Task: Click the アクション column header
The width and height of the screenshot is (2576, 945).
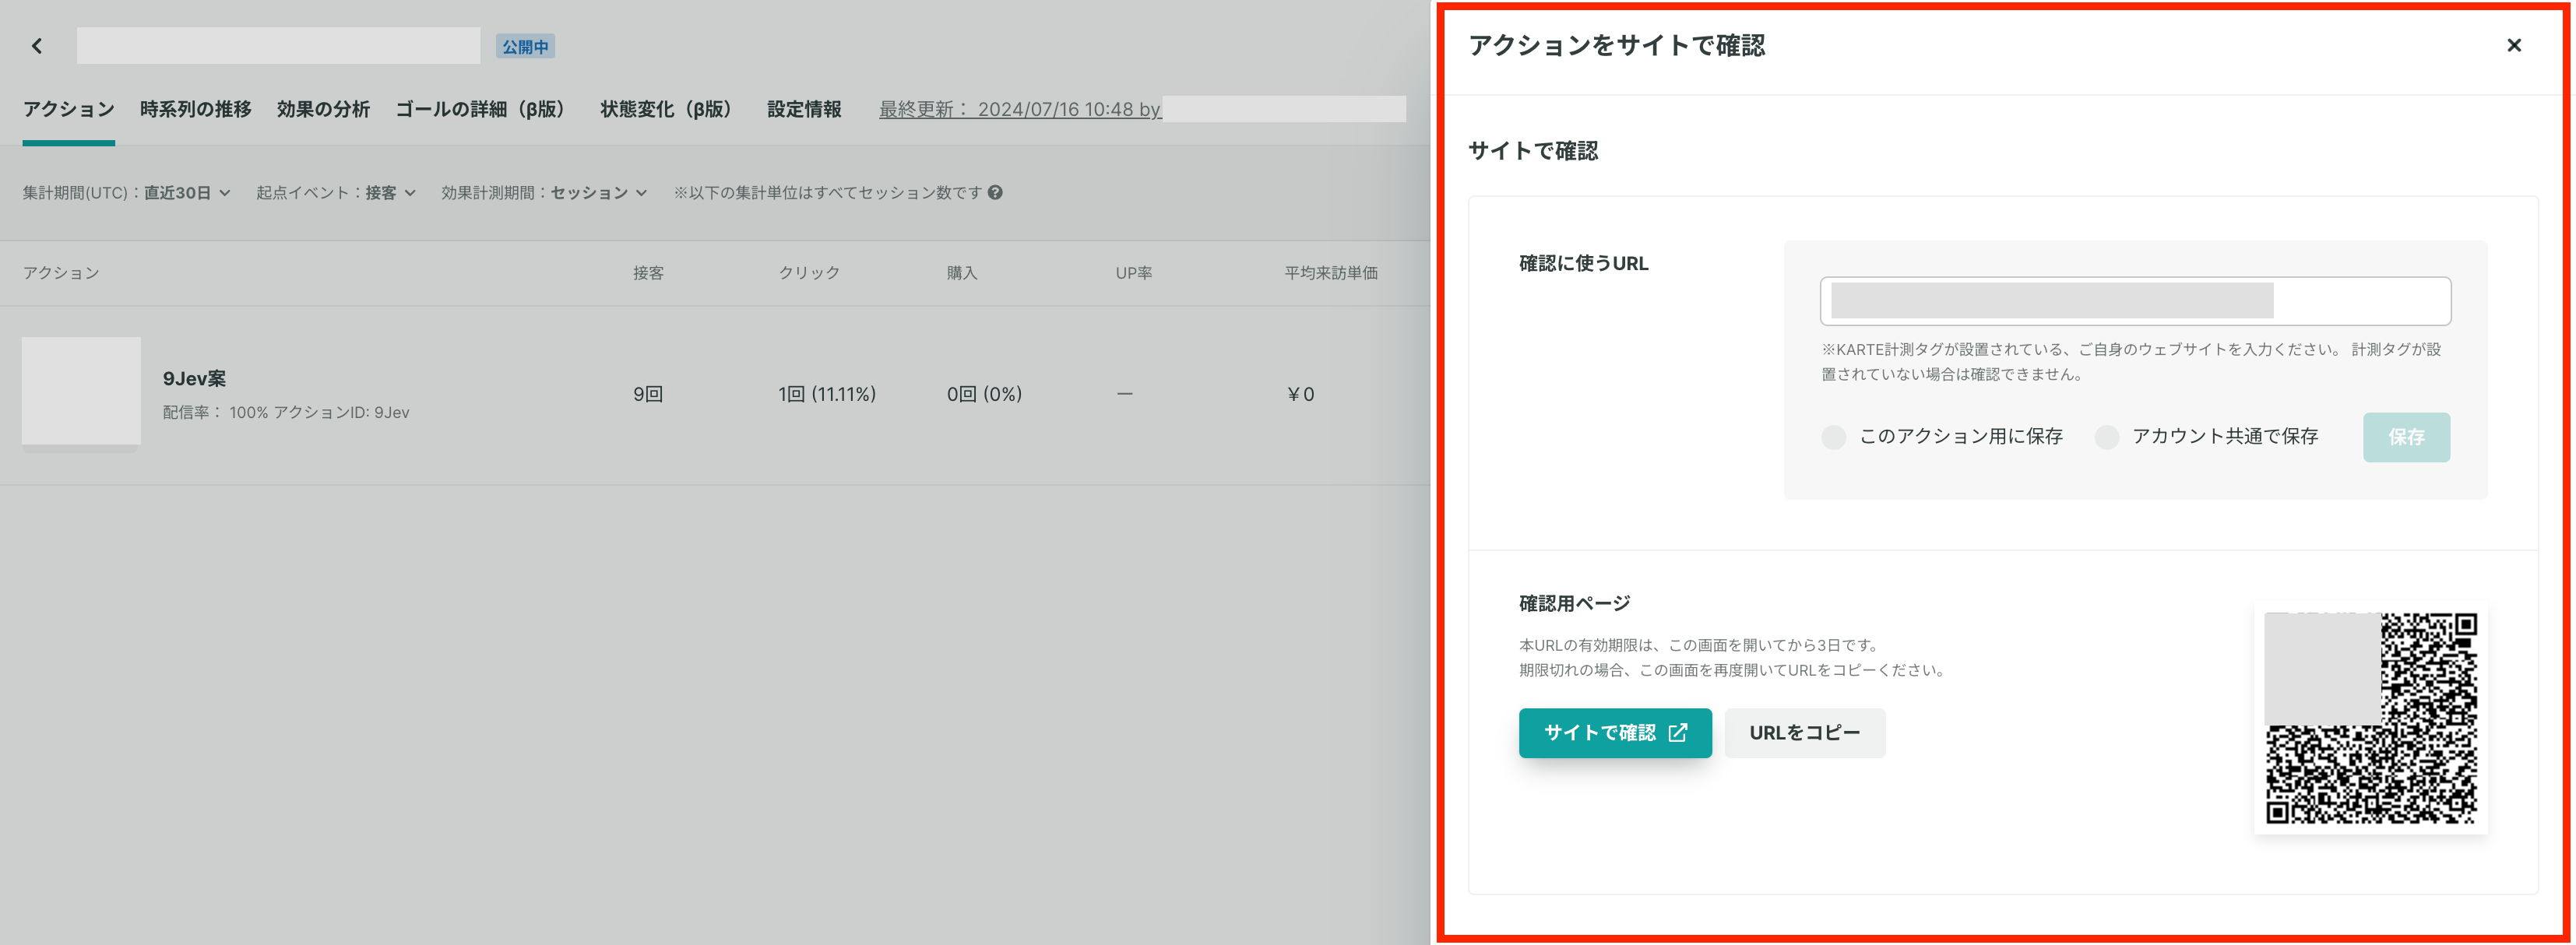Action: coord(61,272)
